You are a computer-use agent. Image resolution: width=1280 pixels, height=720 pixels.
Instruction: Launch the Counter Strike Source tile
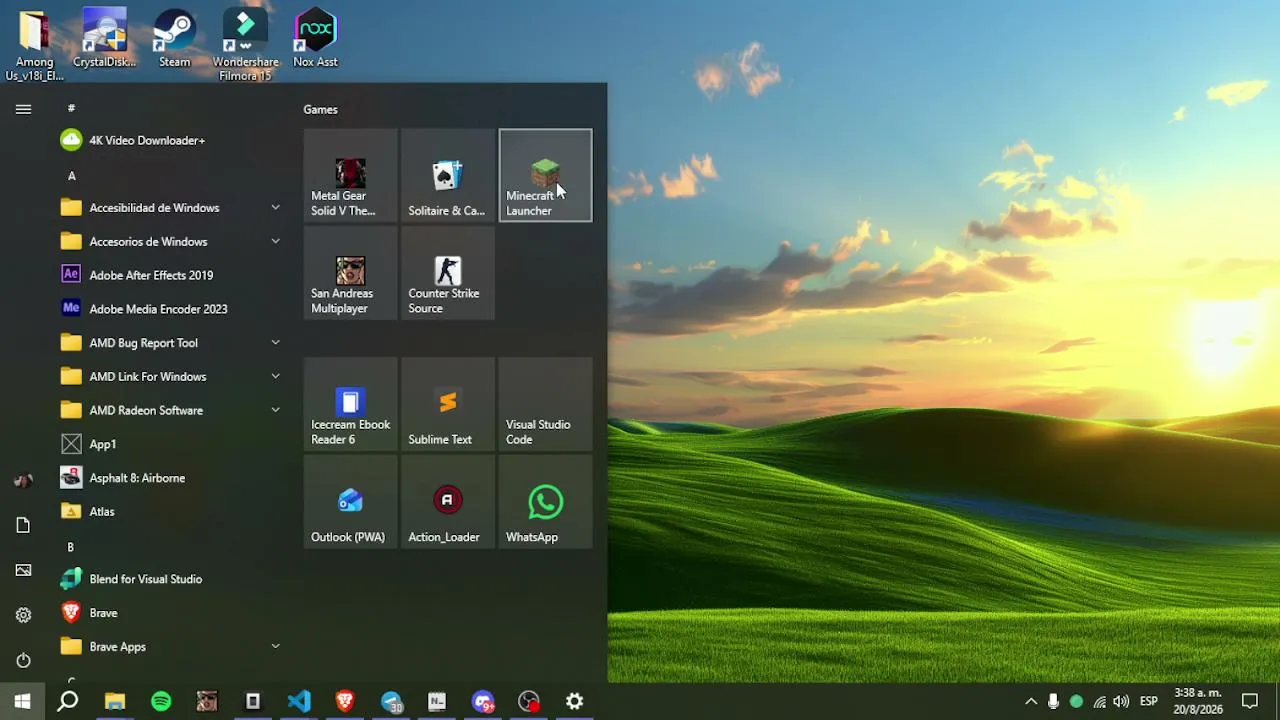pos(447,273)
